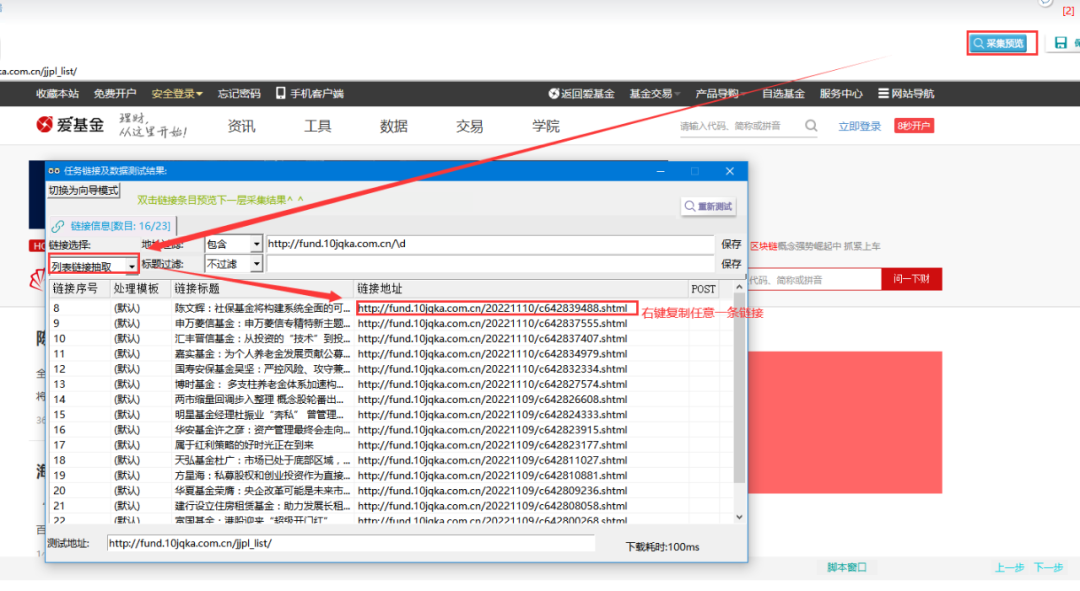Open the 交易 navigation tab

[x=470, y=126]
